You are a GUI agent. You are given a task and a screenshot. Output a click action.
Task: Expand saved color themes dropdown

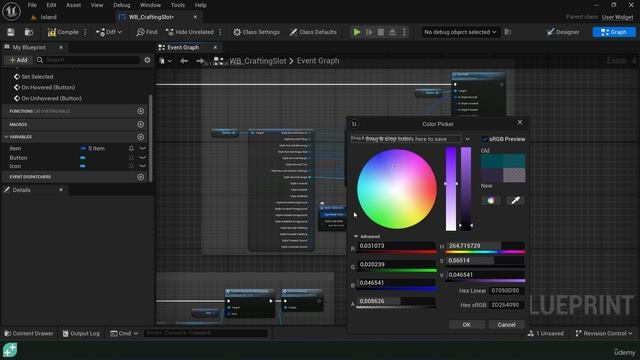point(467,139)
